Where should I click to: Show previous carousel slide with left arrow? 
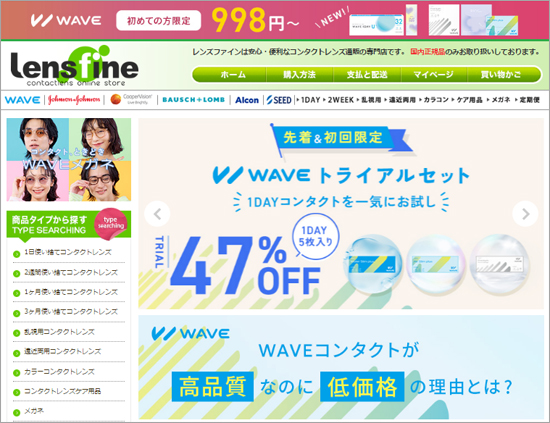[x=157, y=214]
